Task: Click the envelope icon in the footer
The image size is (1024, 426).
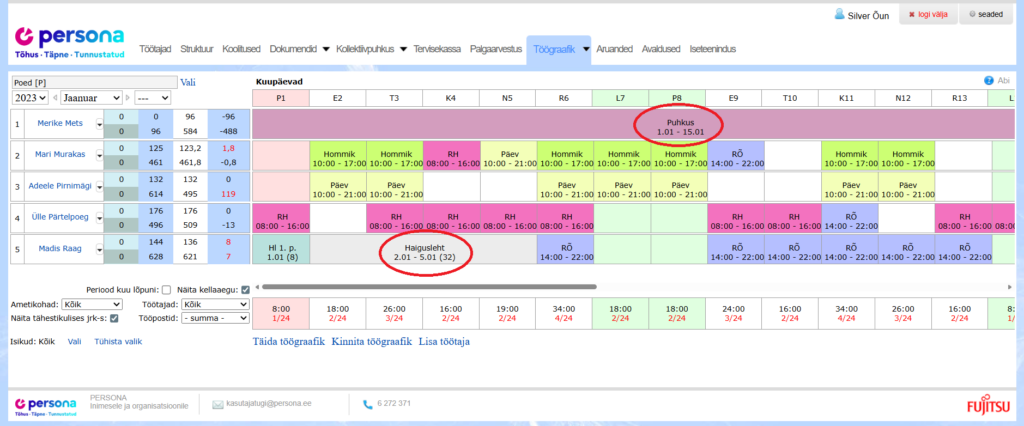Action: pos(218,403)
